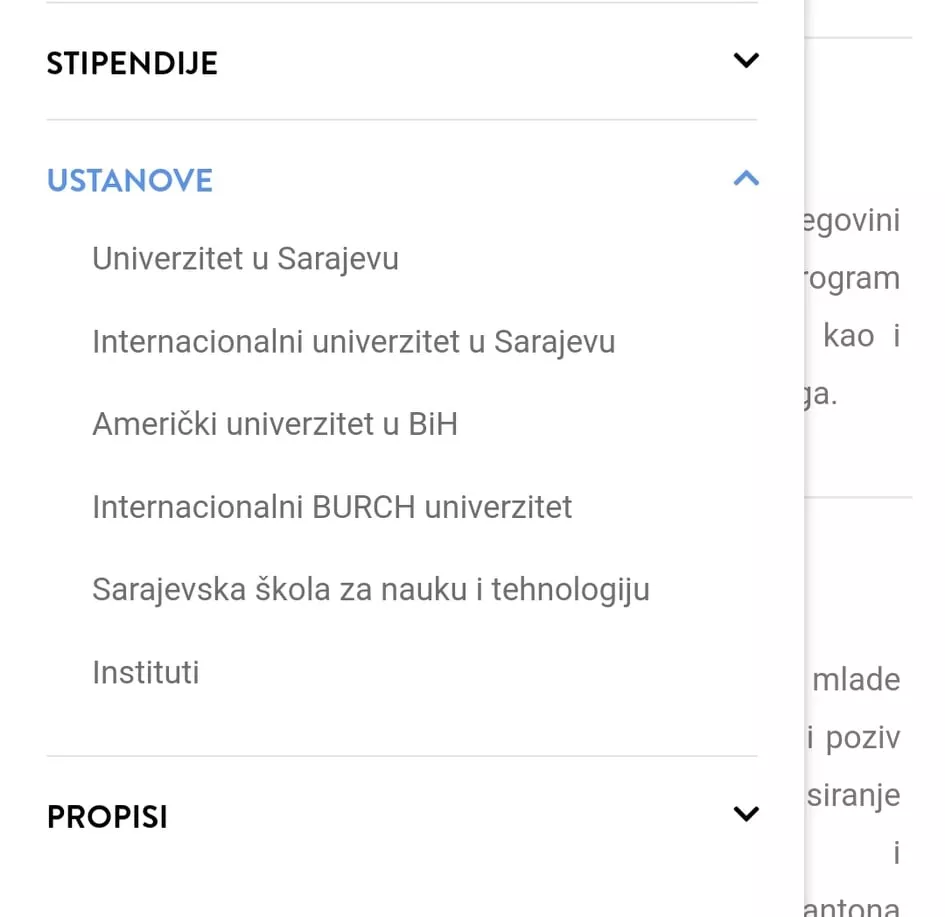945x917 pixels.
Task: Collapse USTANOVE using the up chevron
Action: 746,179
